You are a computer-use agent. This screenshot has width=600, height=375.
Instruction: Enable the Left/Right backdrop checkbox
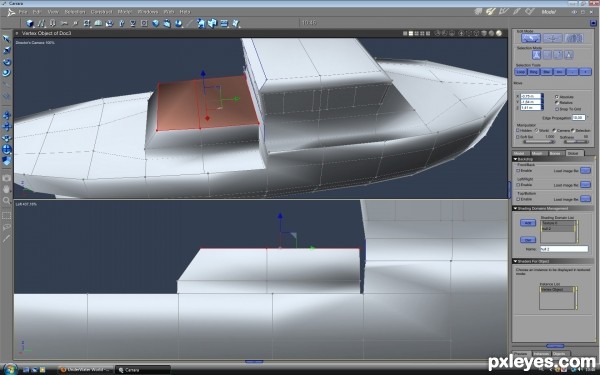pos(518,185)
